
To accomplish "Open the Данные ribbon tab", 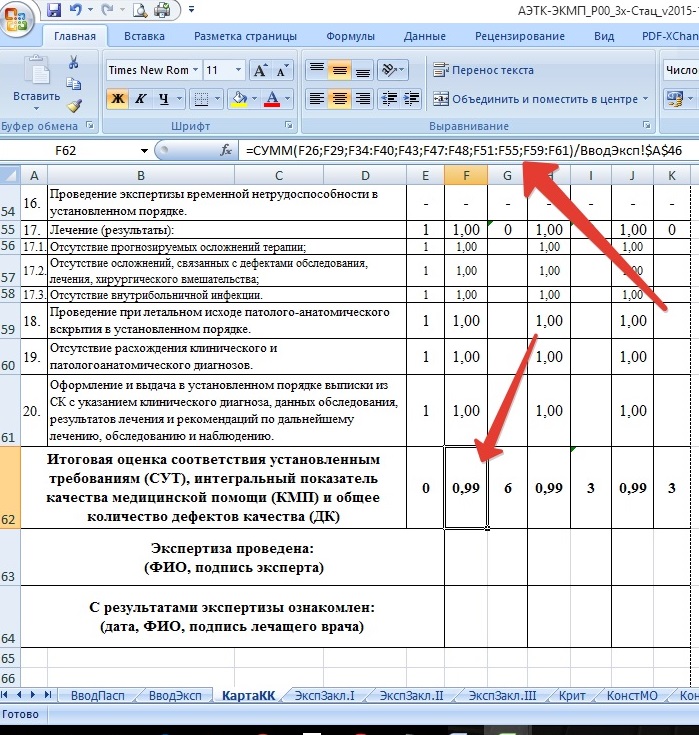I will [424, 36].
